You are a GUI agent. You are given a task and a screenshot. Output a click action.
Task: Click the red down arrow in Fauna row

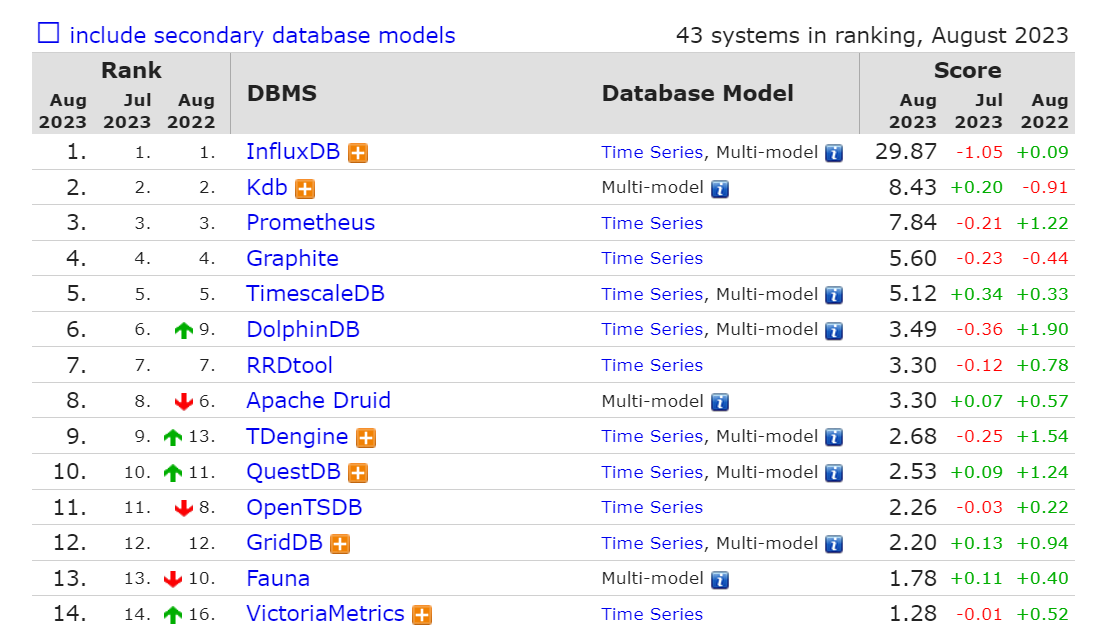173,579
